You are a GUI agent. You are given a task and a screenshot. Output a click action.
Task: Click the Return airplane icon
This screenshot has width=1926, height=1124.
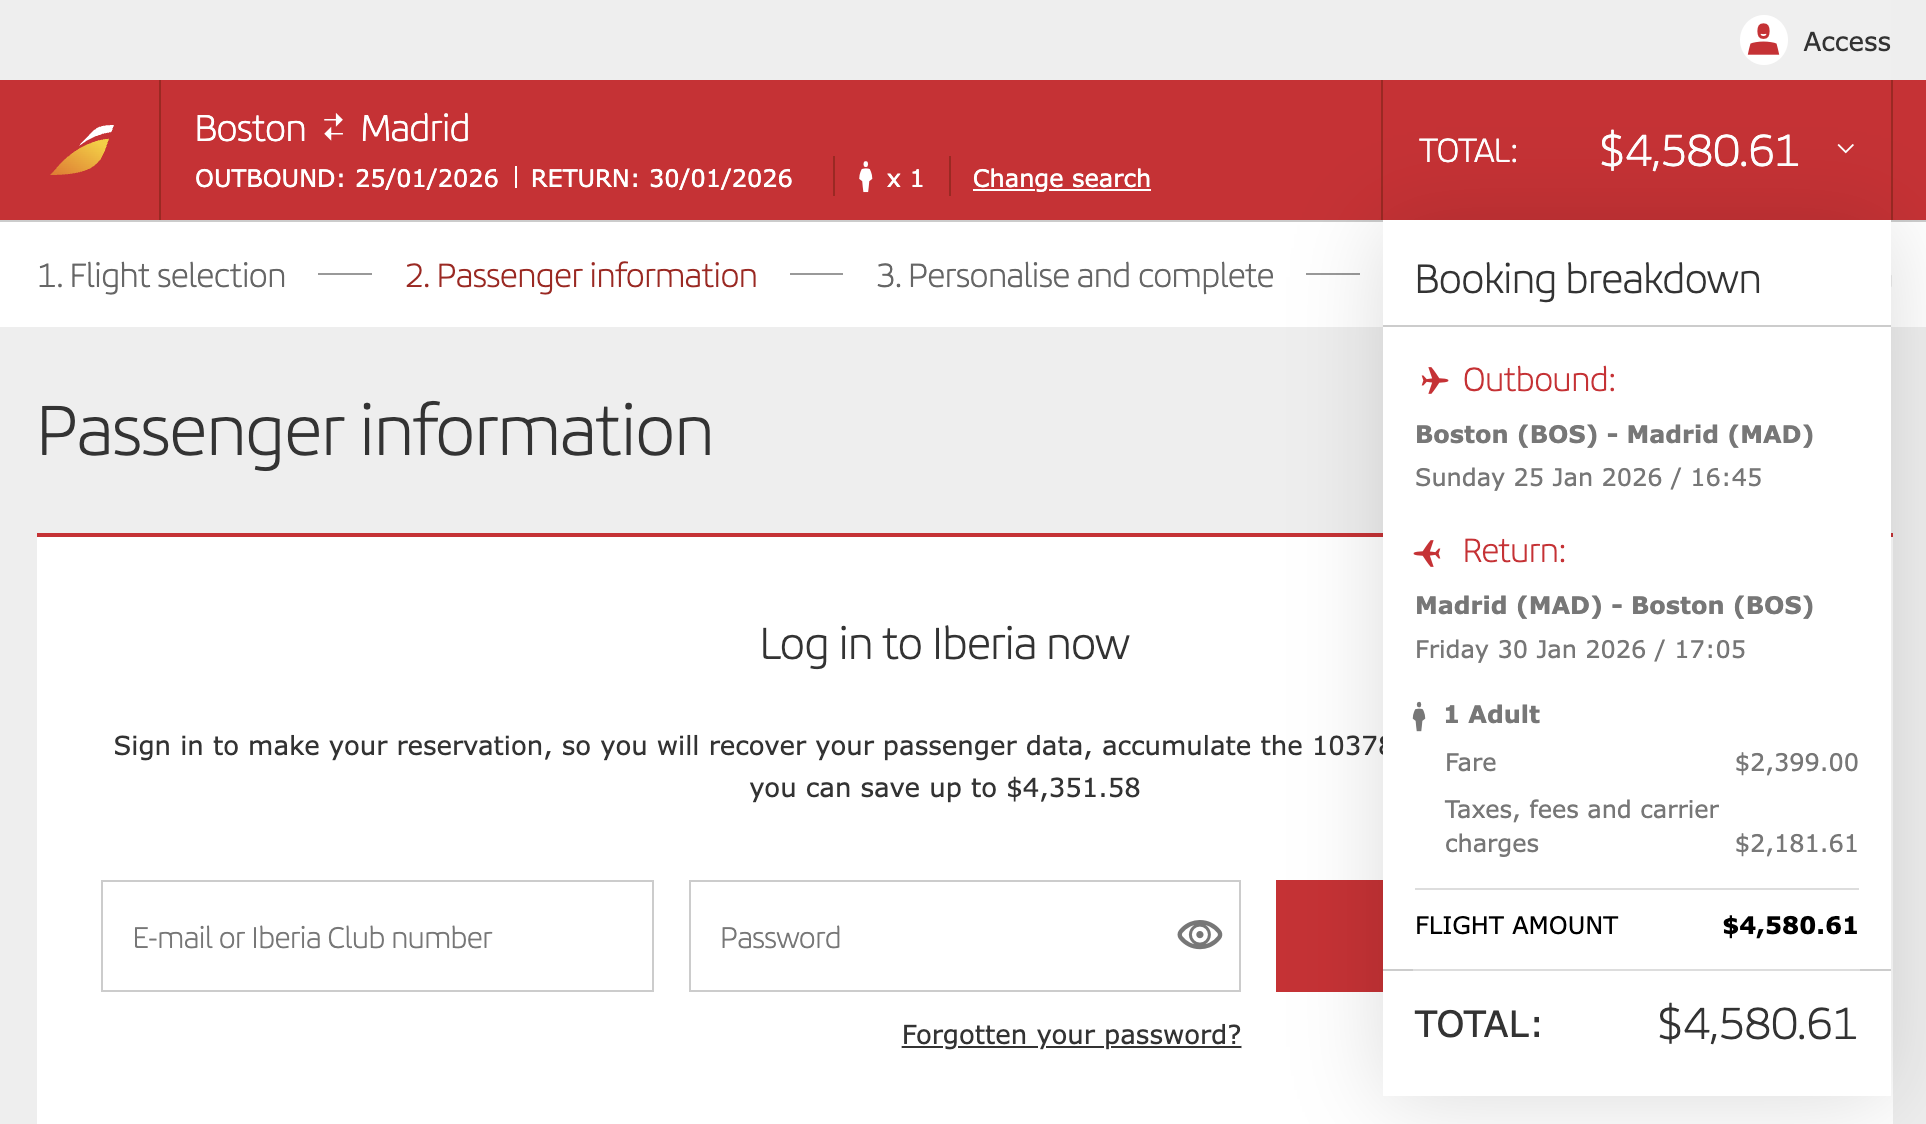coord(1428,552)
